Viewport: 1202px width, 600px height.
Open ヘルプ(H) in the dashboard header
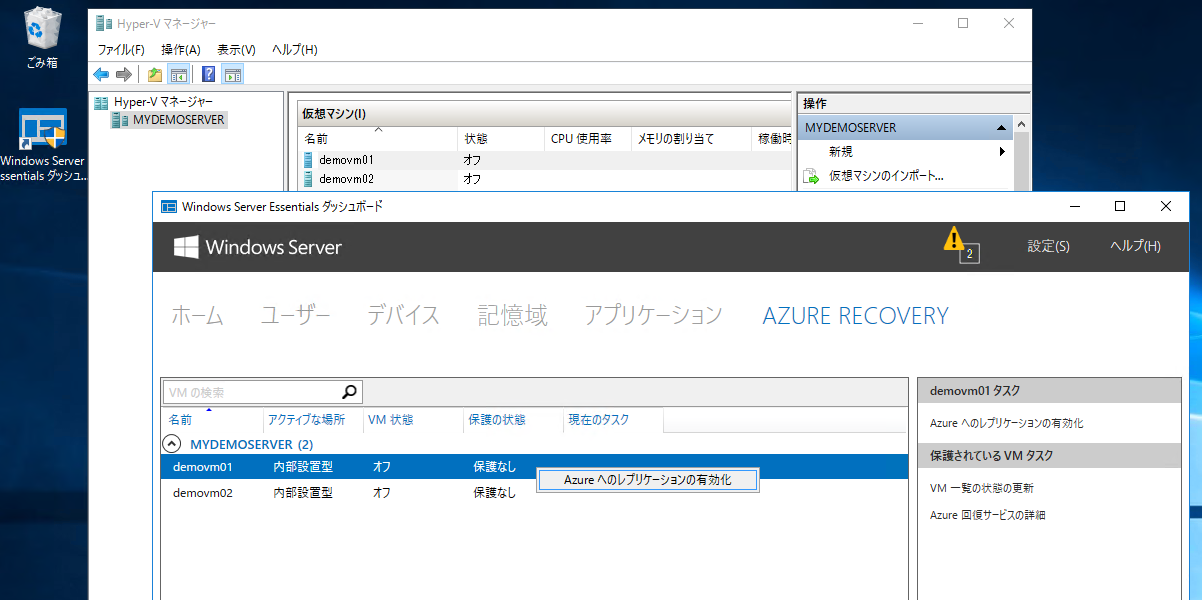click(x=1135, y=246)
